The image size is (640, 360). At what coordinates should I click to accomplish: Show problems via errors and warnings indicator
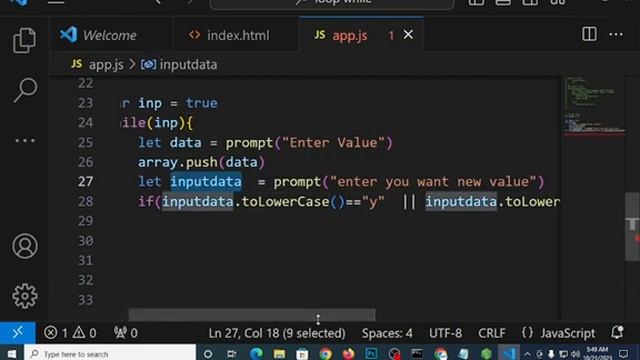[70, 333]
